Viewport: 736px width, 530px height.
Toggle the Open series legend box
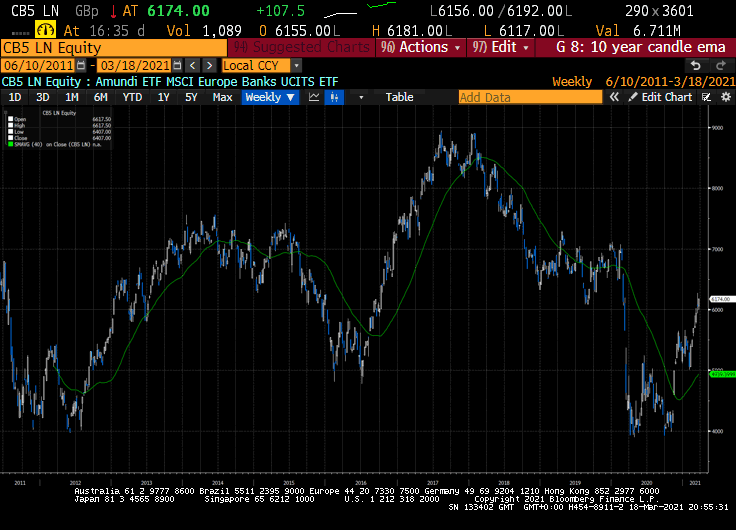[x=10, y=119]
